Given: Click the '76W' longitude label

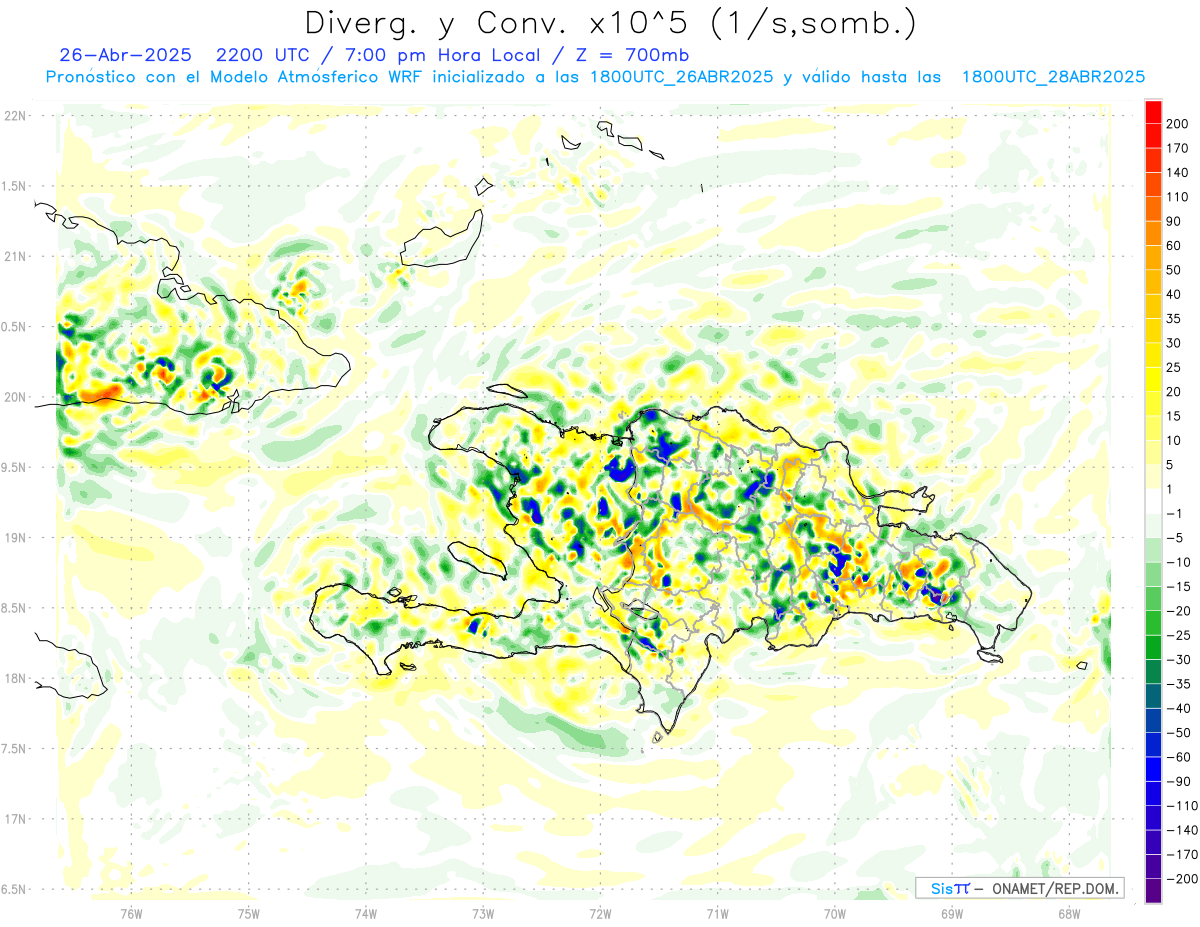Looking at the screenshot, I should [131, 913].
